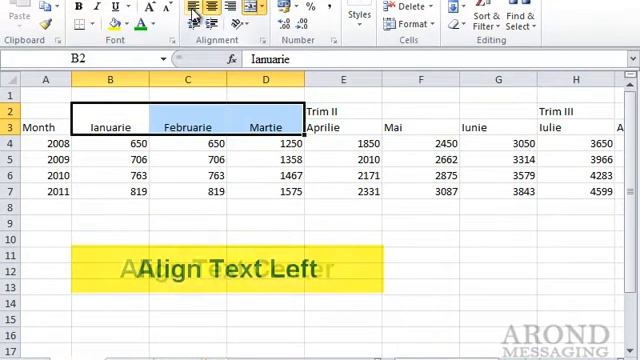The height and width of the screenshot is (360, 640).
Task: Open the Font dialog launcher
Action: [172, 40]
